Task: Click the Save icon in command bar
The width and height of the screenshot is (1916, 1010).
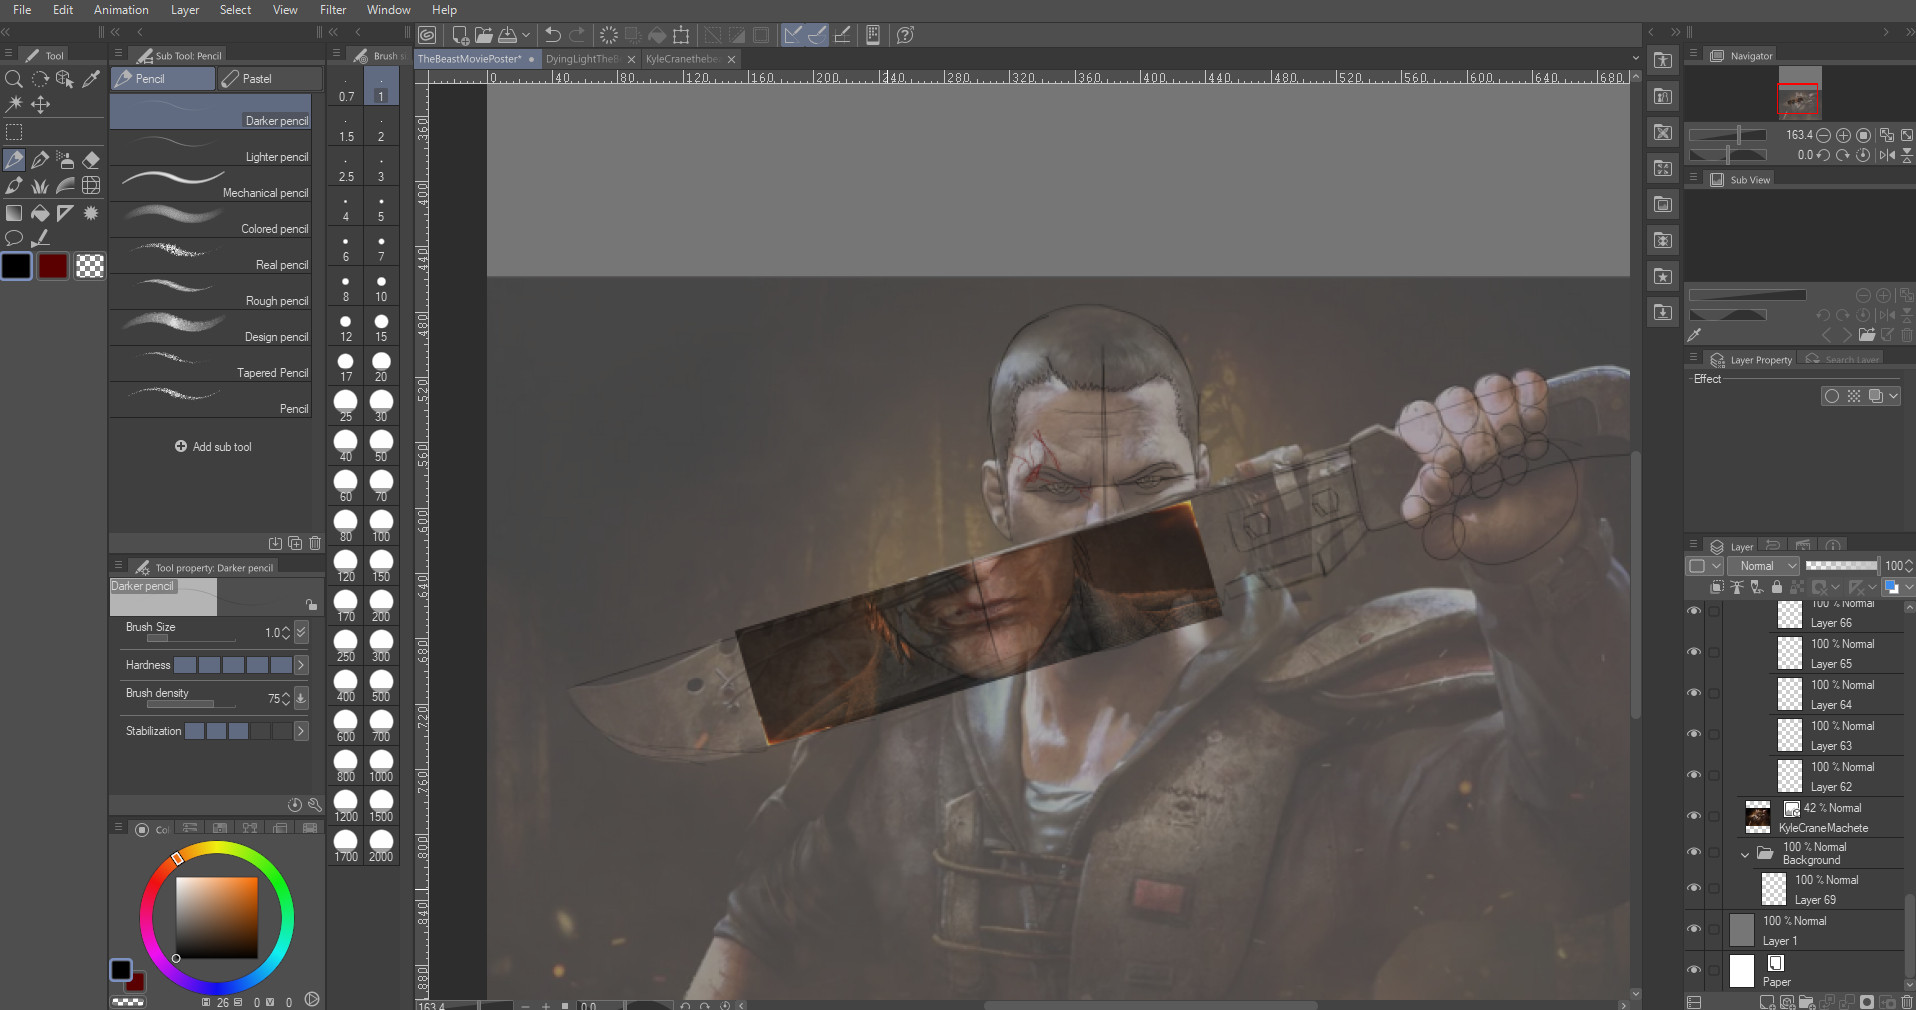Action: click(x=508, y=35)
